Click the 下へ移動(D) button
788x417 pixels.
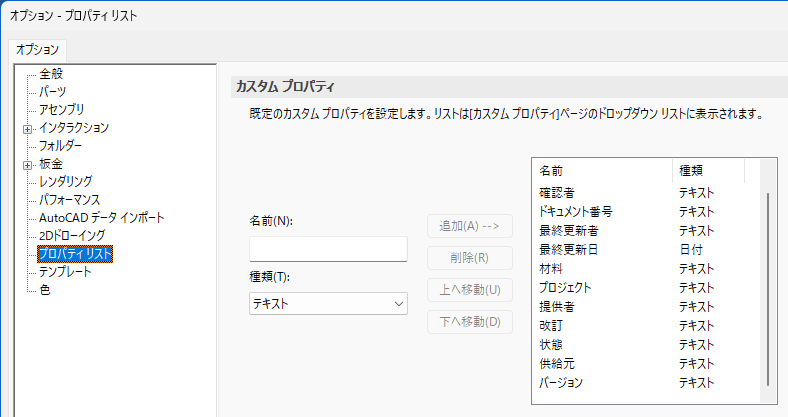point(470,322)
